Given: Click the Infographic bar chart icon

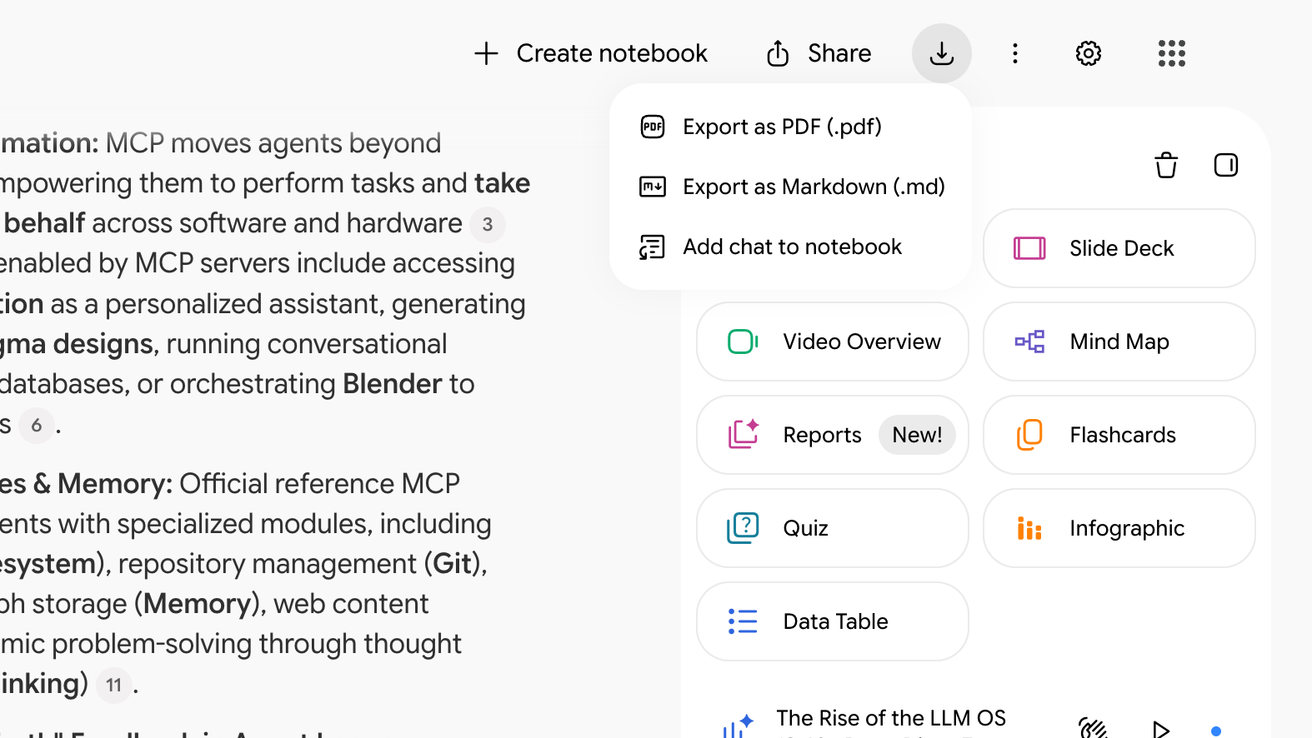Looking at the screenshot, I should click(1029, 528).
